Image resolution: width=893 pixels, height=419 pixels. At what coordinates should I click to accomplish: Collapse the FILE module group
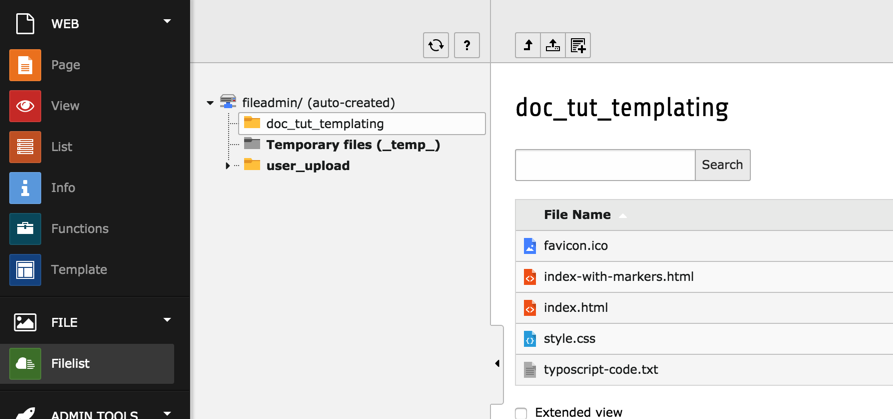tap(167, 320)
